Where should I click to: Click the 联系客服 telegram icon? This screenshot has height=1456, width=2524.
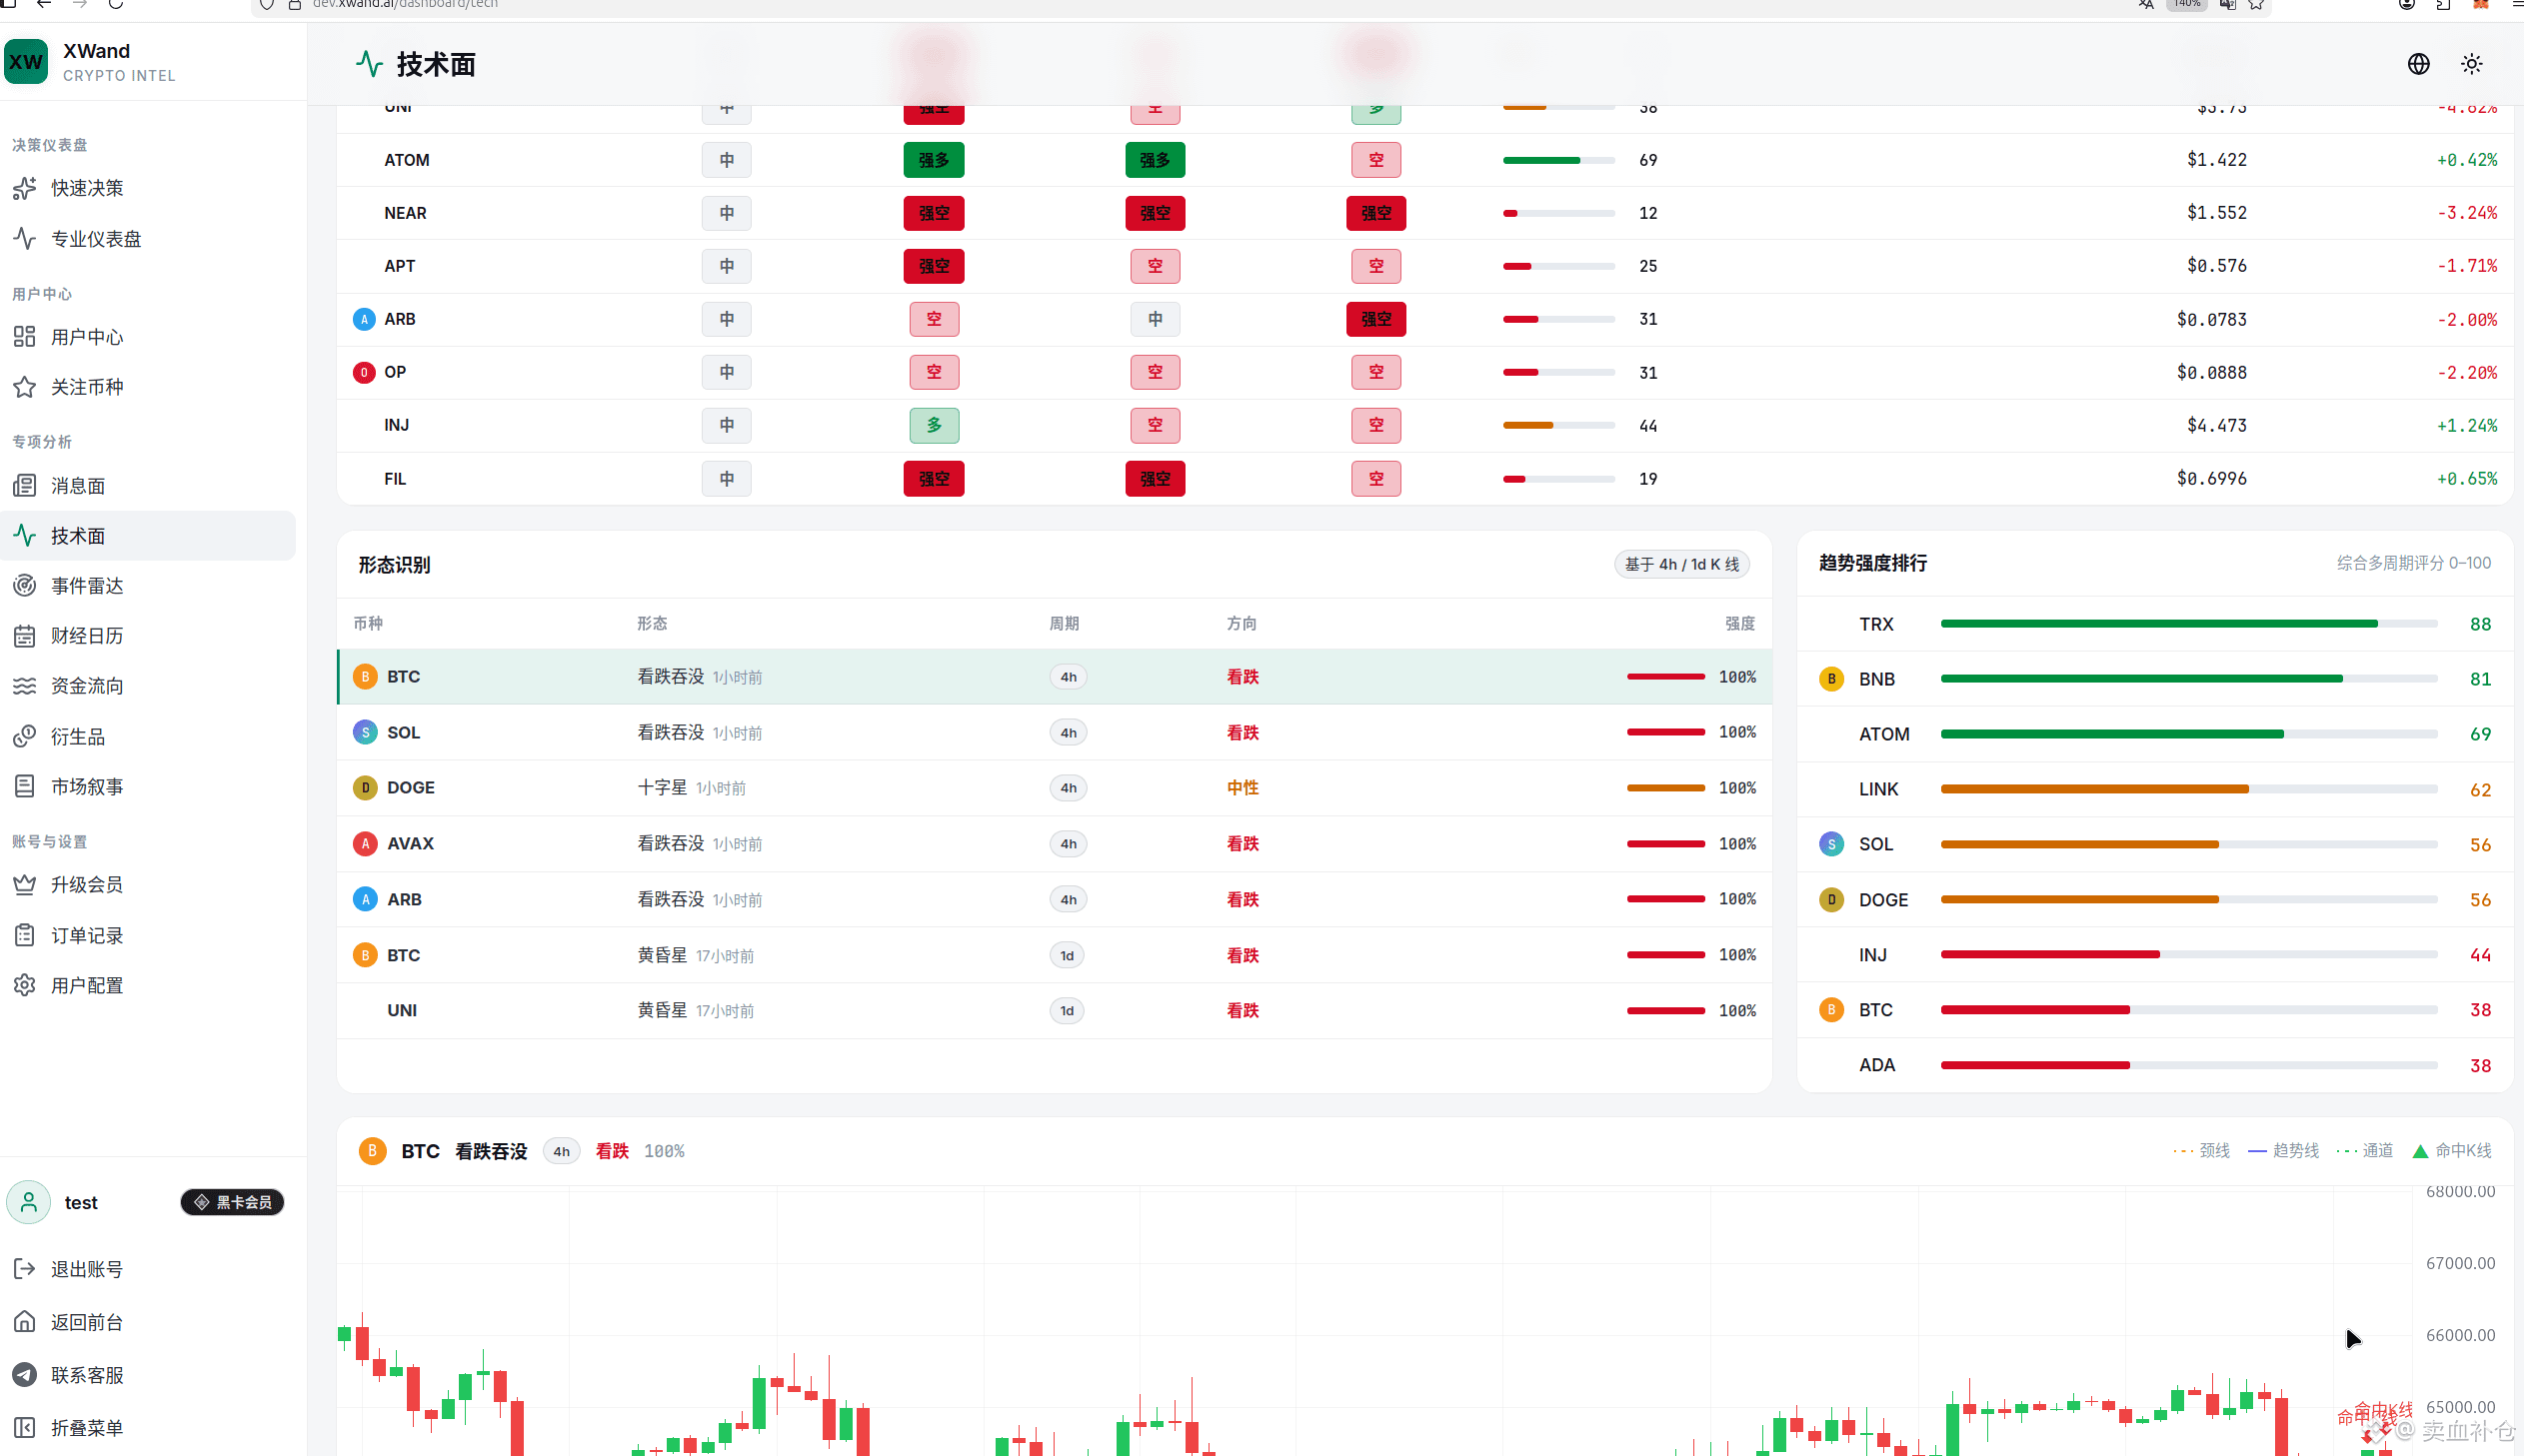click(25, 1375)
